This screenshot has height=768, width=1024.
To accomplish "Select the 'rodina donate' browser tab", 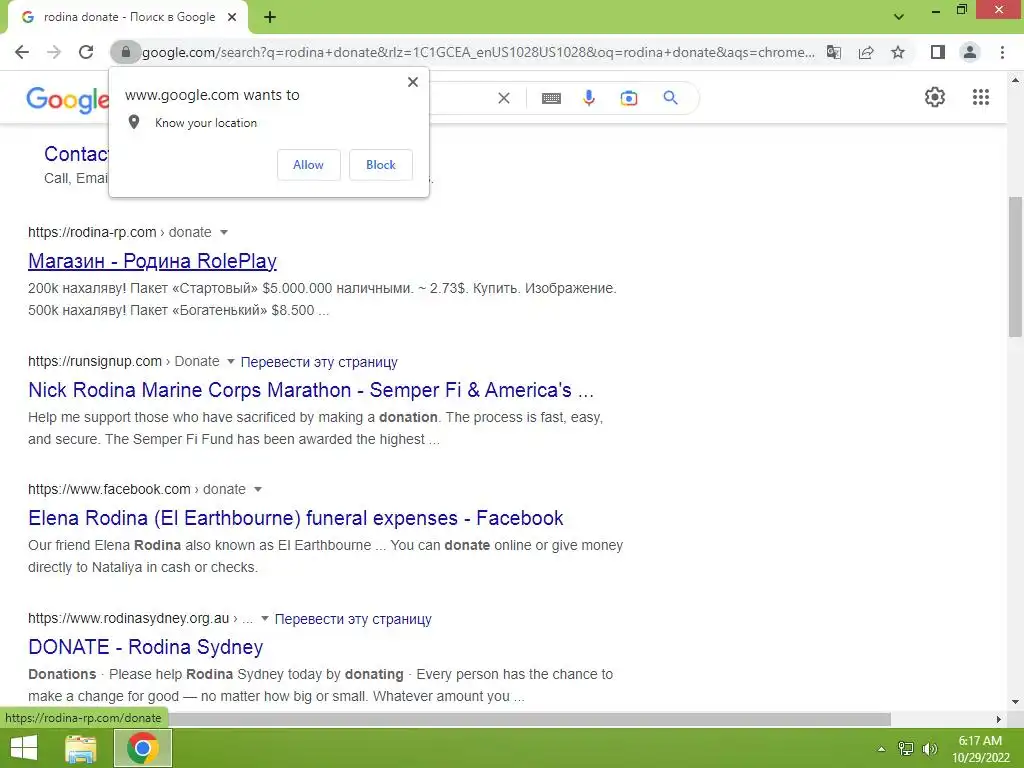I will 128,17.
